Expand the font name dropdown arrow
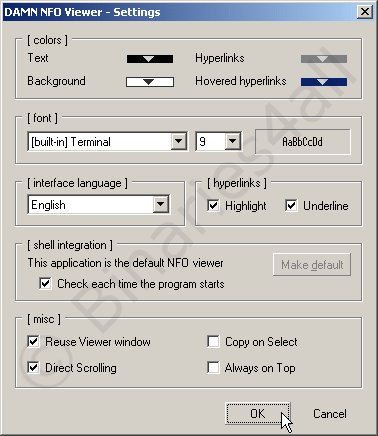This screenshot has height=436, width=378. point(179,142)
